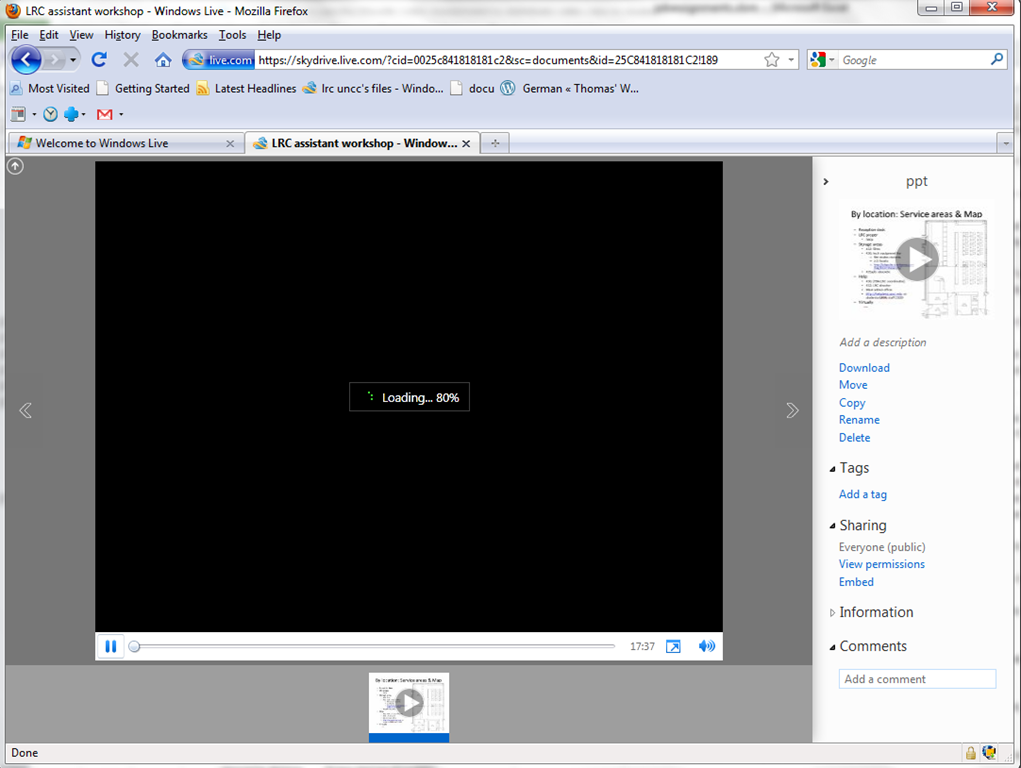1021x768 pixels.
Task: Go to Firefox home page
Action: pos(163,60)
